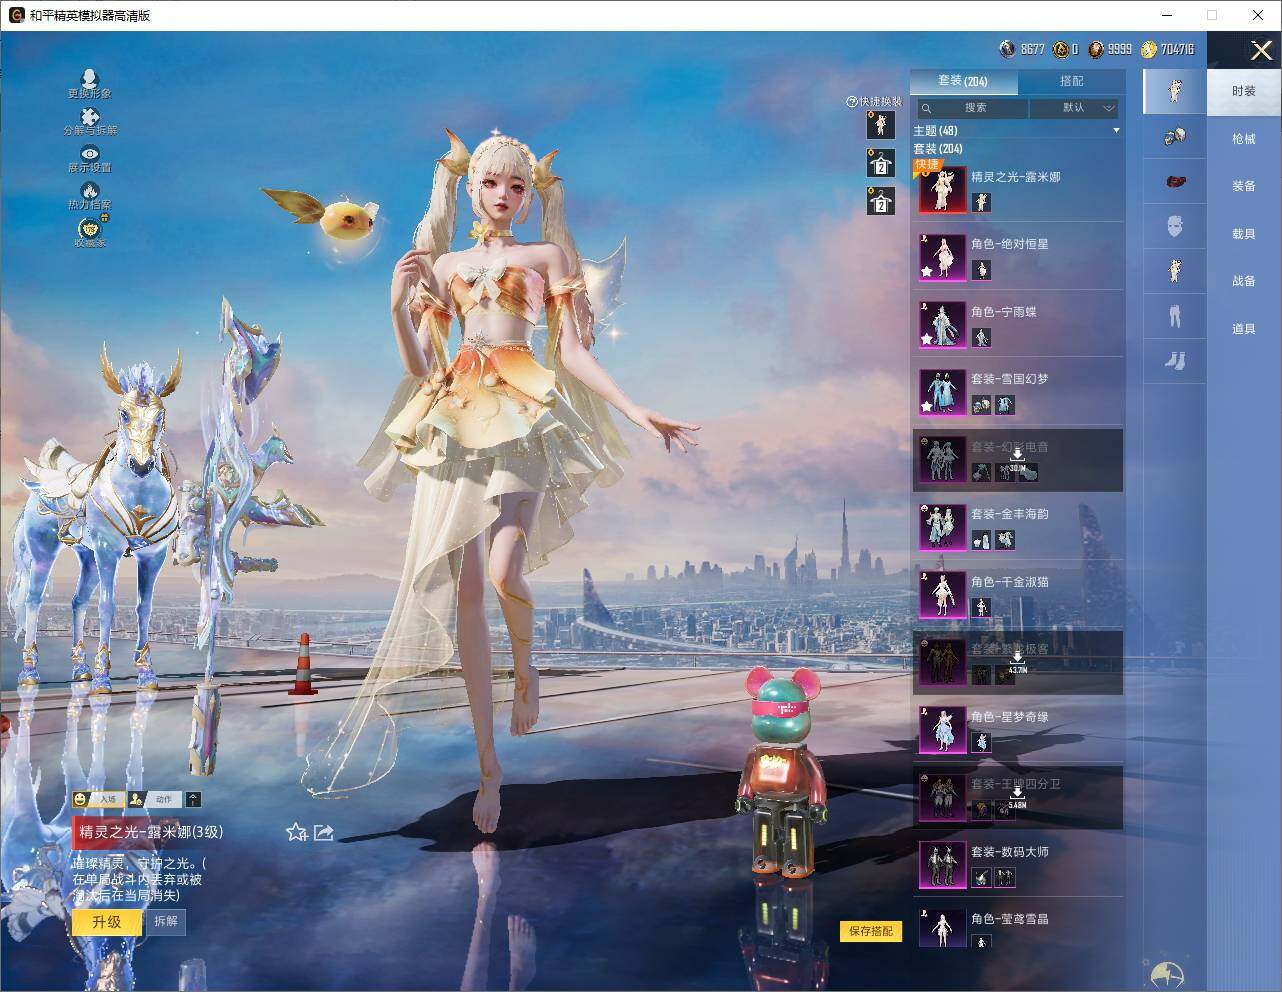Open the 默认 sort dropdown
This screenshot has width=1282, height=992.
pos(1075,108)
